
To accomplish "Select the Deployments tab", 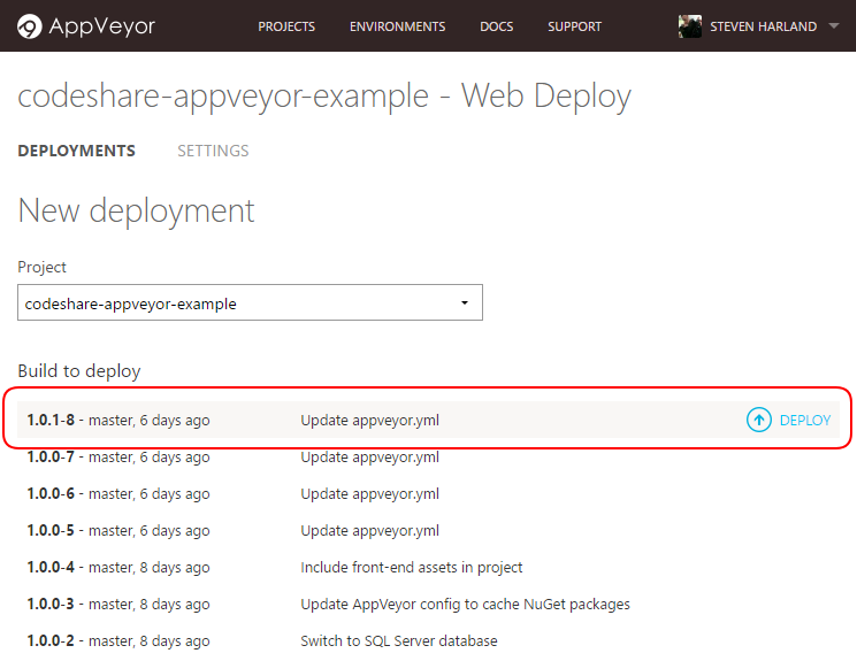I will (x=77, y=151).
